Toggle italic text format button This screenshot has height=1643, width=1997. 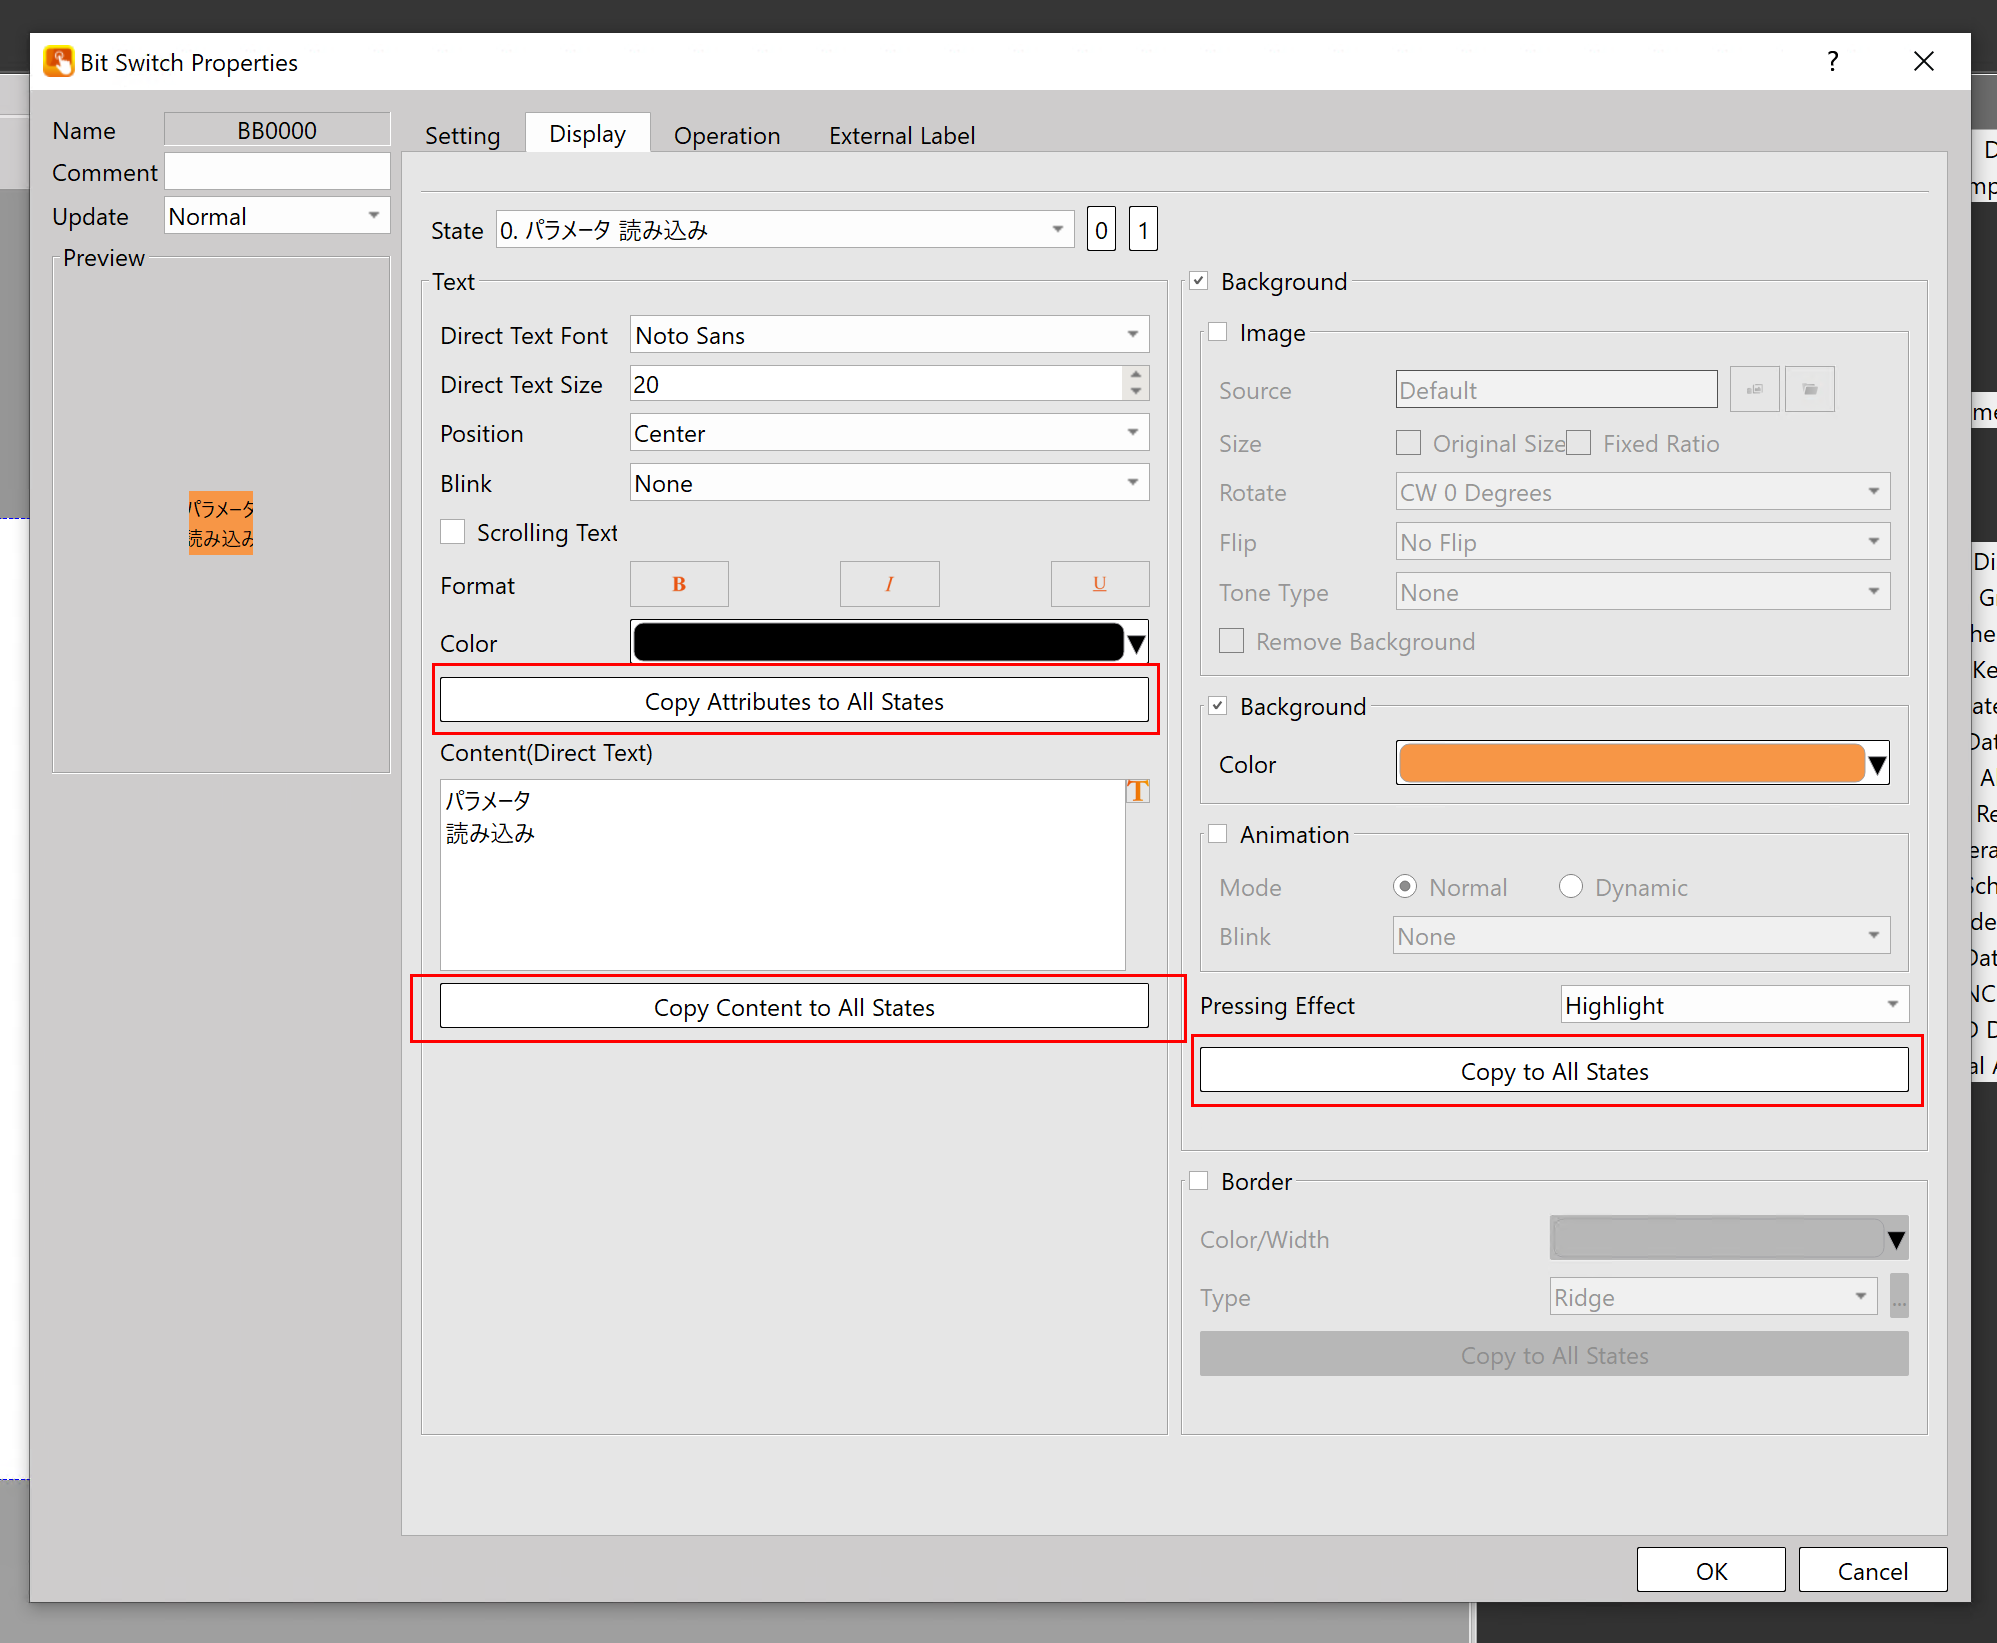[x=889, y=584]
